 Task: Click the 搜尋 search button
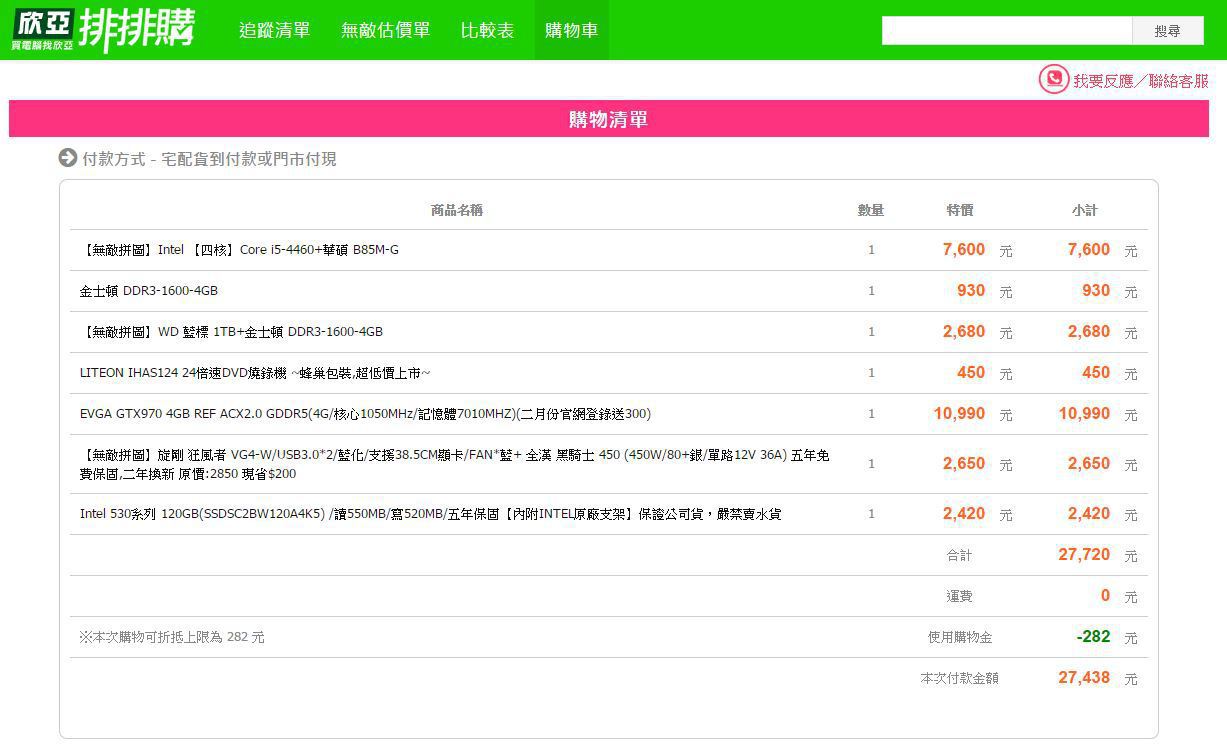[1168, 31]
